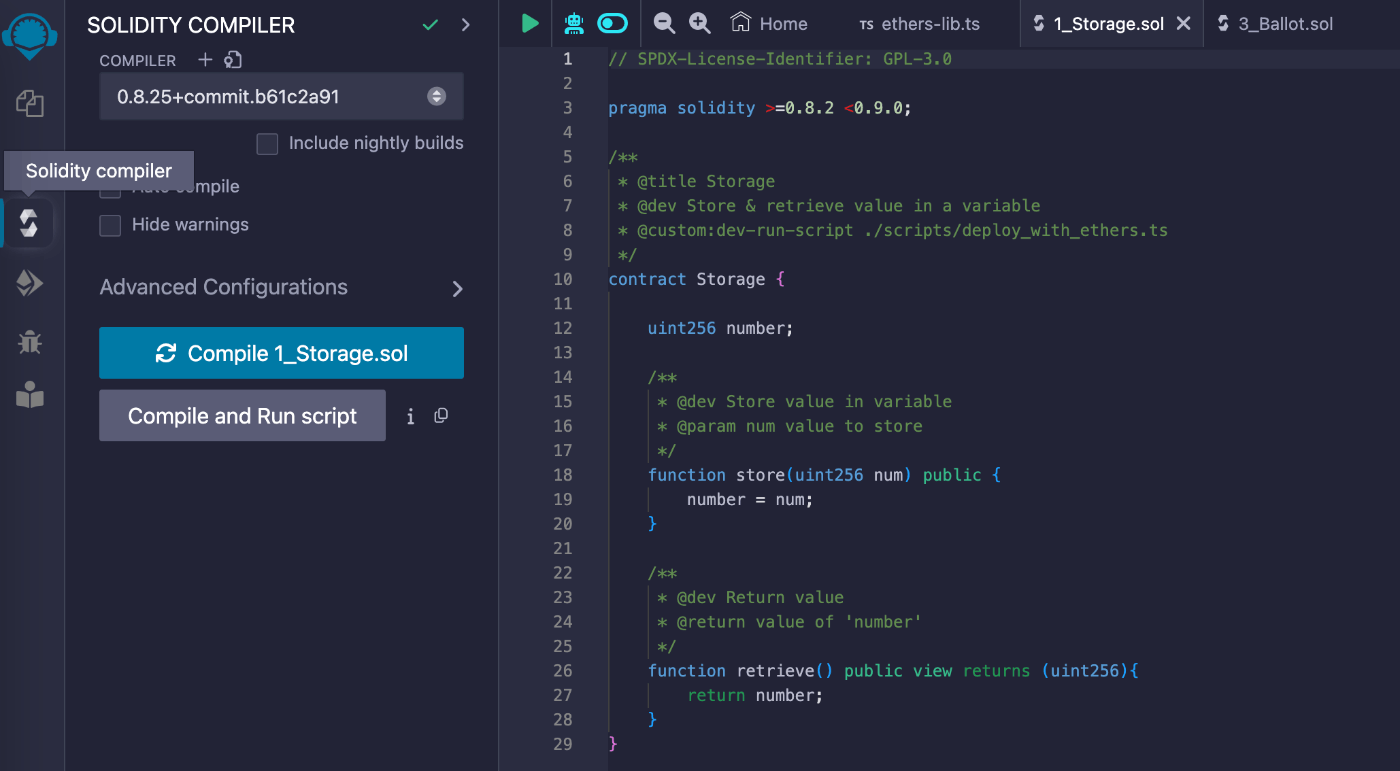Open the compiler version dropdown

coord(282,97)
